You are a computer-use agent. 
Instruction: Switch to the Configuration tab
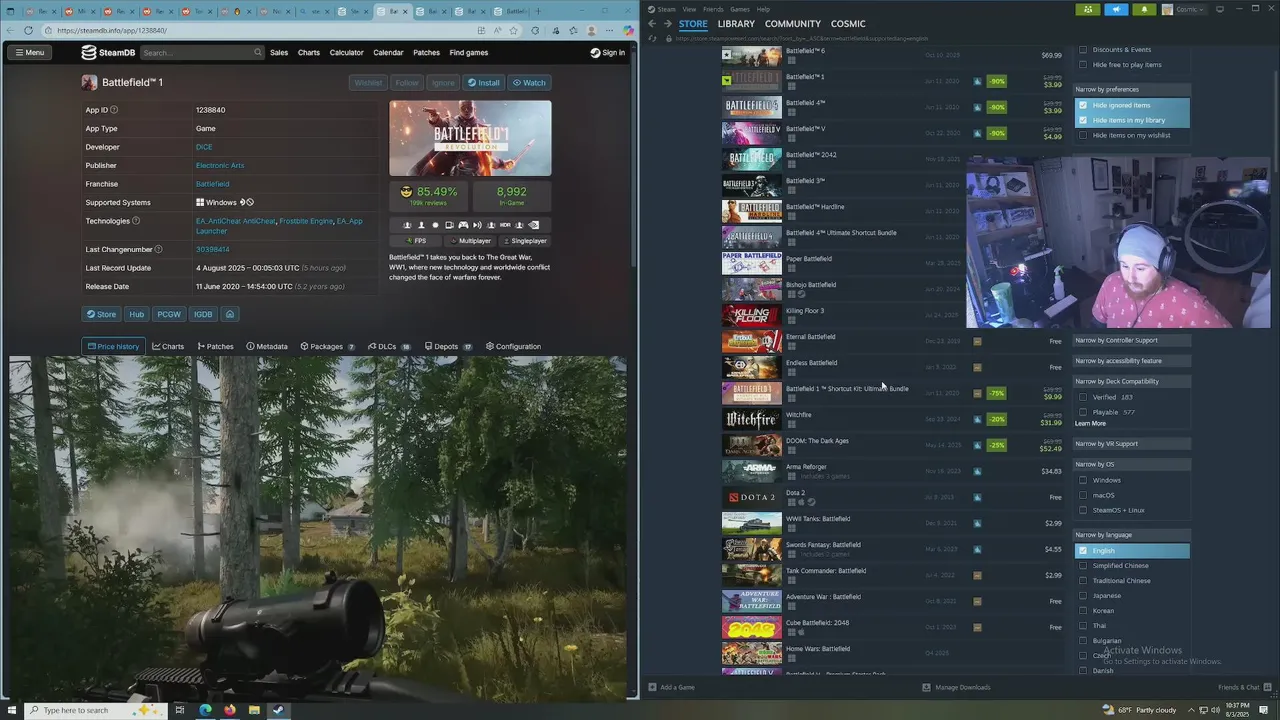click(513, 346)
